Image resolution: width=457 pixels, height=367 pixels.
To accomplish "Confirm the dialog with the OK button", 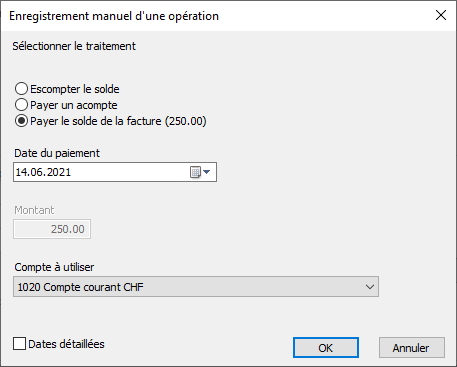I will (x=326, y=348).
